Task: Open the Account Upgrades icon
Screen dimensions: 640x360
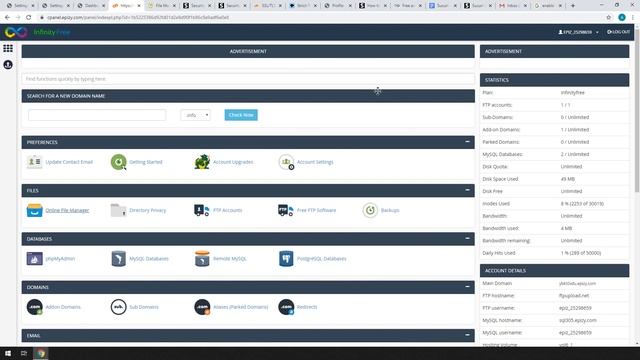Action: point(202,162)
